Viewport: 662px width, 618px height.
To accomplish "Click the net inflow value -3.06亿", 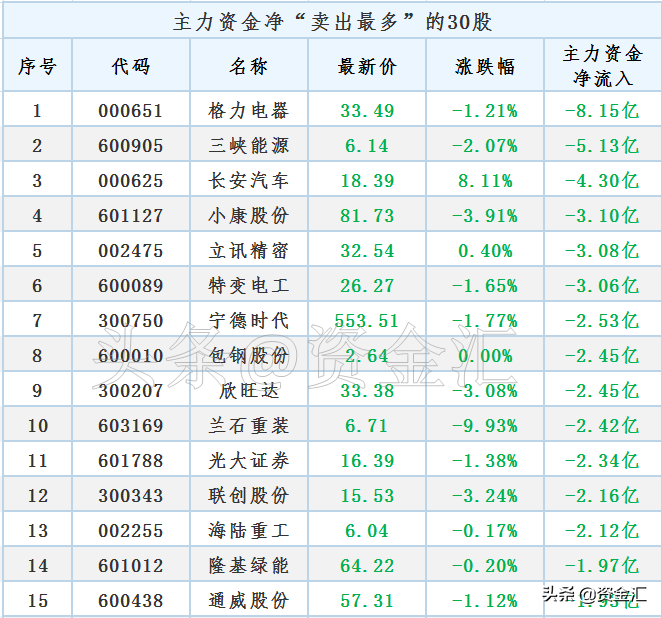I will point(602,286).
